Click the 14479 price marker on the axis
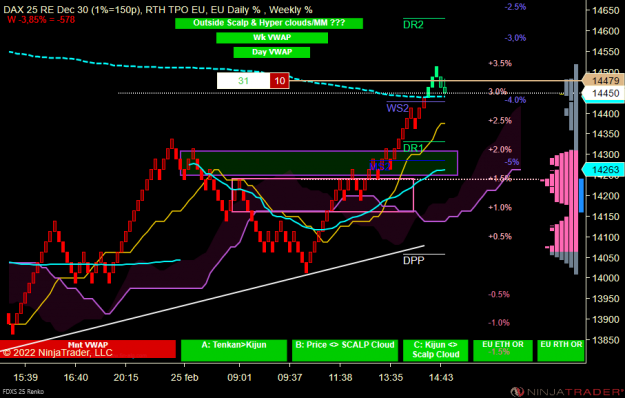Image resolution: width=625 pixels, height=398 pixels. tap(603, 80)
